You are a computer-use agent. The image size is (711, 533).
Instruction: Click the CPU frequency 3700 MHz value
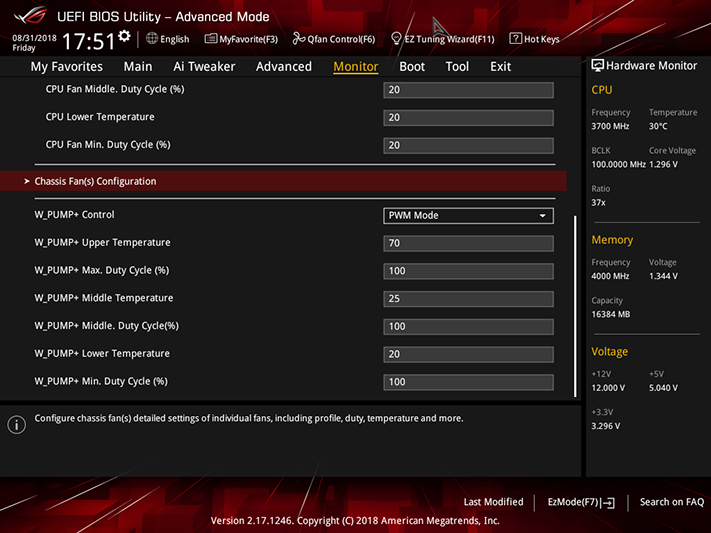point(610,126)
